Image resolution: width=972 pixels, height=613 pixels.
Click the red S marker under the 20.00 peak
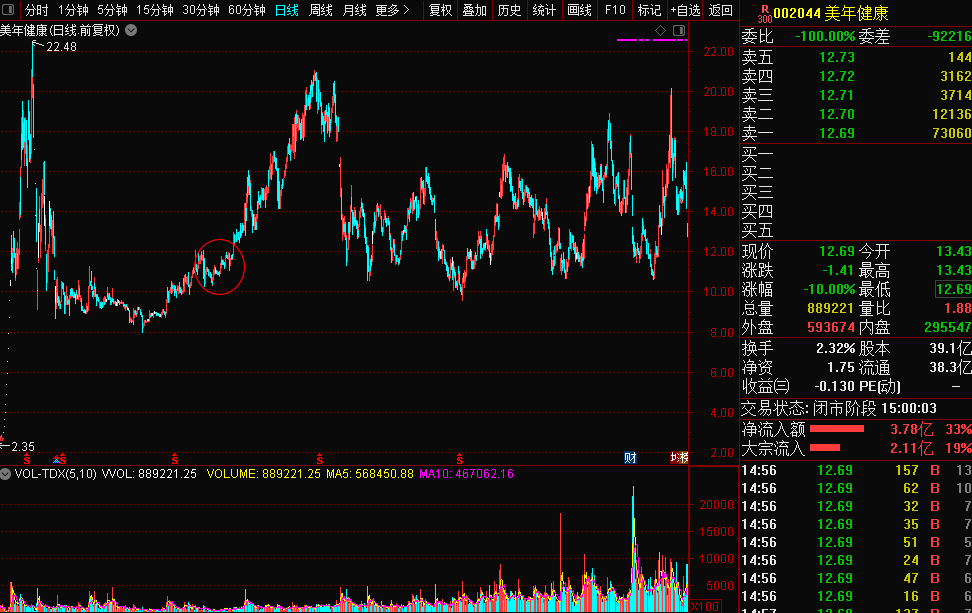[320, 459]
